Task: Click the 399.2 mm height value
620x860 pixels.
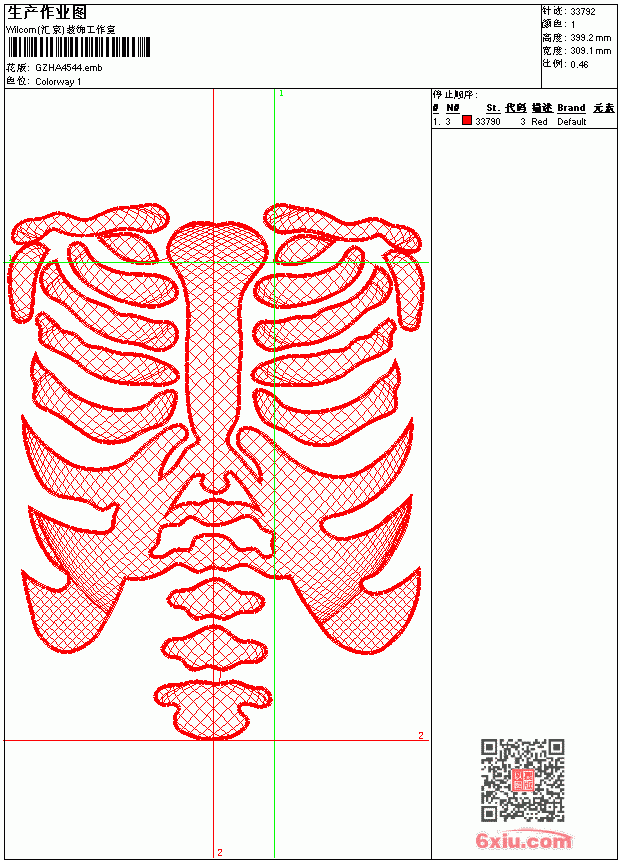Action: click(590, 38)
